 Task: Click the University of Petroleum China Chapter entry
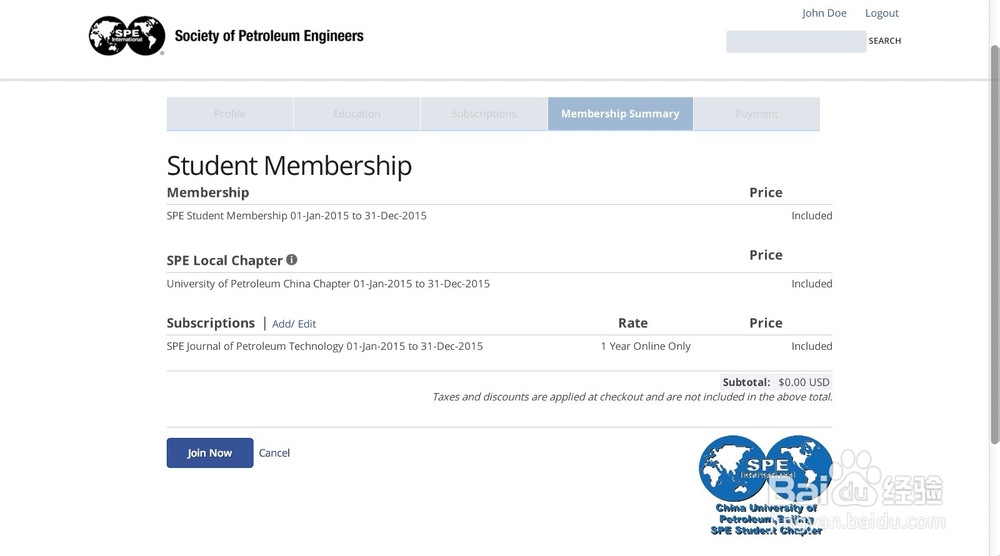click(x=328, y=284)
